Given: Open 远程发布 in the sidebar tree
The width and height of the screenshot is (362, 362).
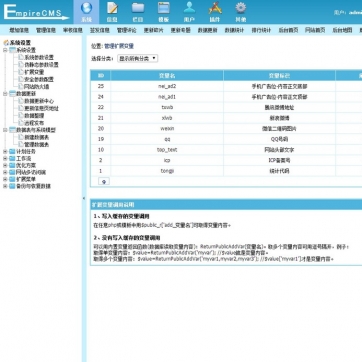Looking at the screenshot, I should pos(34,123).
